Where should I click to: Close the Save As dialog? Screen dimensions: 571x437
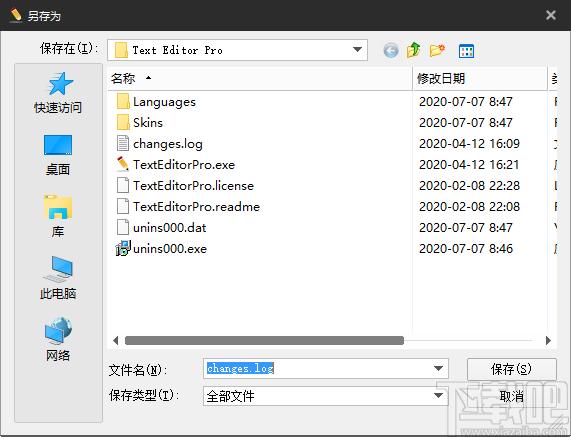(551, 15)
